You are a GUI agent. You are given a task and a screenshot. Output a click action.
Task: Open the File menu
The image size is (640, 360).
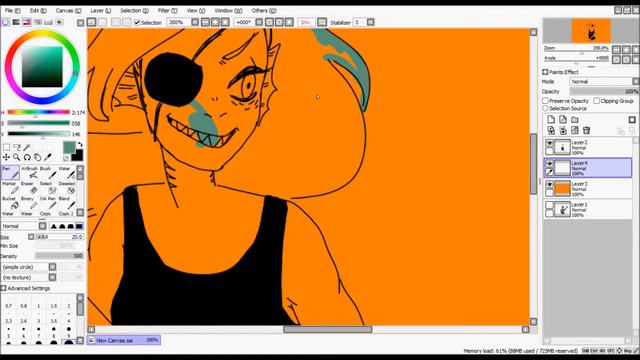(x=13, y=11)
